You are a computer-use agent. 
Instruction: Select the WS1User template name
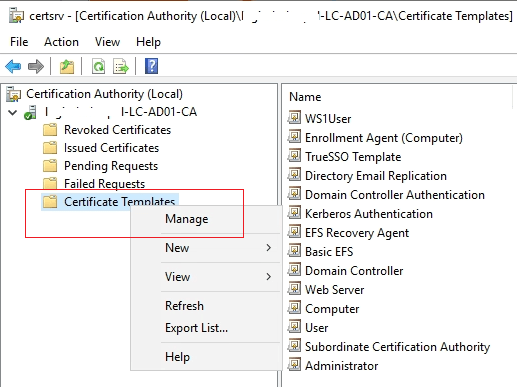(328, 119)
